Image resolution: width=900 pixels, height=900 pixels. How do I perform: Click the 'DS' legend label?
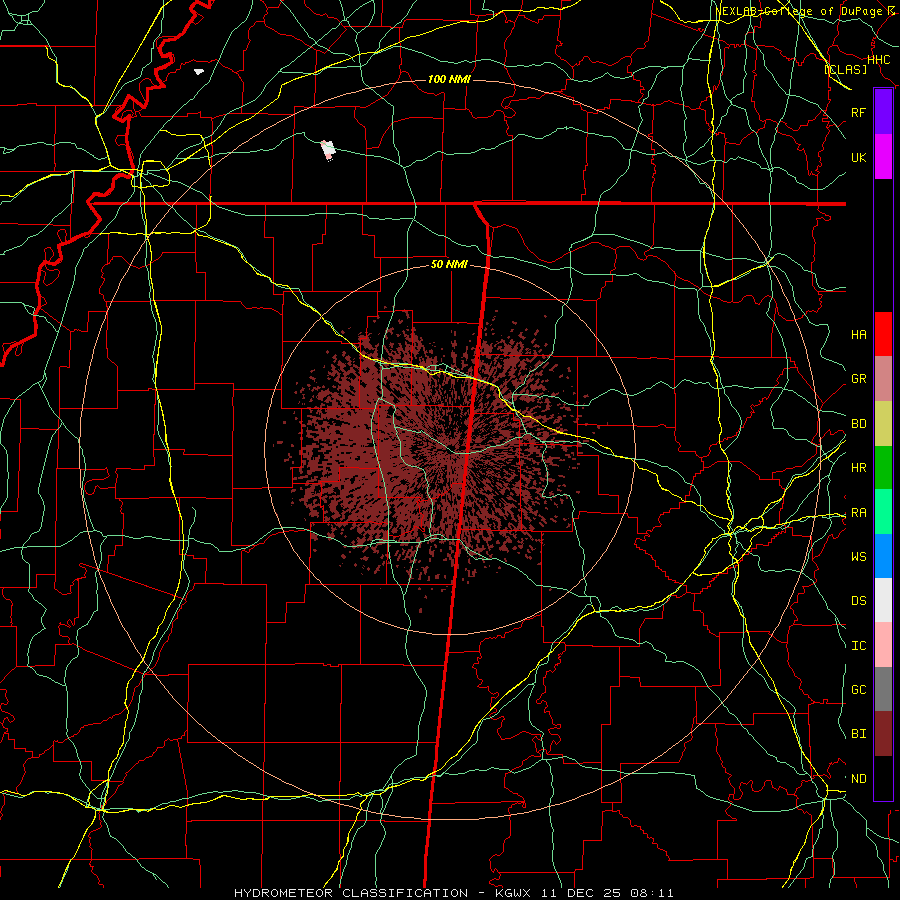click(x=858, y=601)
